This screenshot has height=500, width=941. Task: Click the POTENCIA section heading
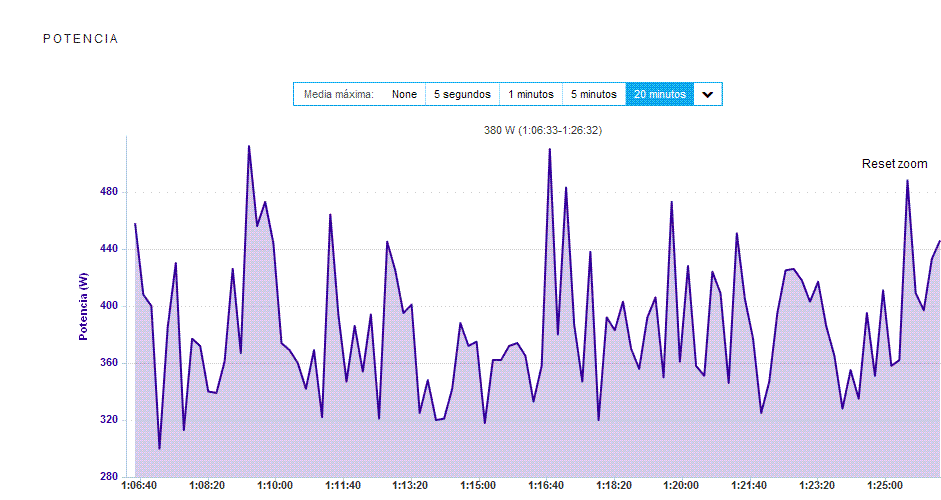click(81, 39)
